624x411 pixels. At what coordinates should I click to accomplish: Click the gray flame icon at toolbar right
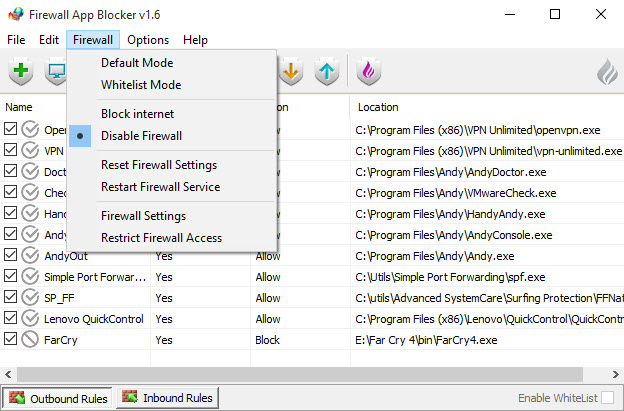[x=607, y=72]
